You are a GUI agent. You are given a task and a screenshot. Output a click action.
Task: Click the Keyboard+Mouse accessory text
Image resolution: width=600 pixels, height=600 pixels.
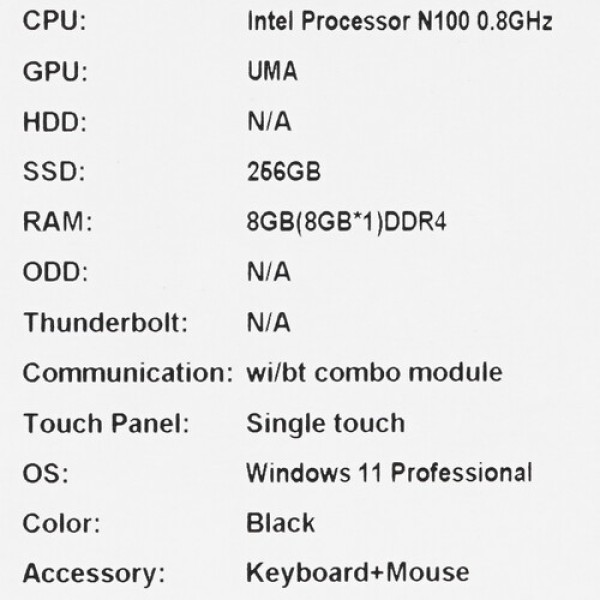pos(357,573)
